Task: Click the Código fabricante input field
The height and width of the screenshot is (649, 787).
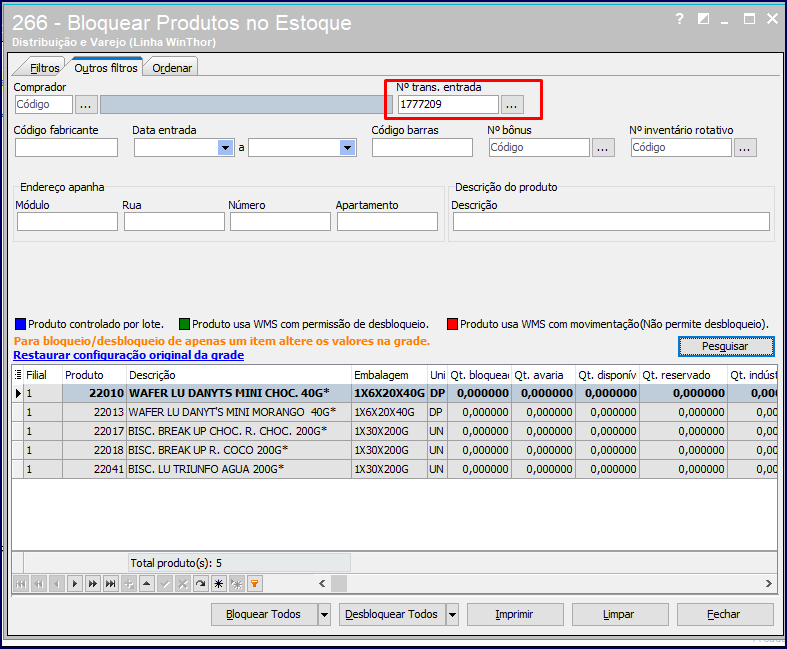Action: [66, 148]
